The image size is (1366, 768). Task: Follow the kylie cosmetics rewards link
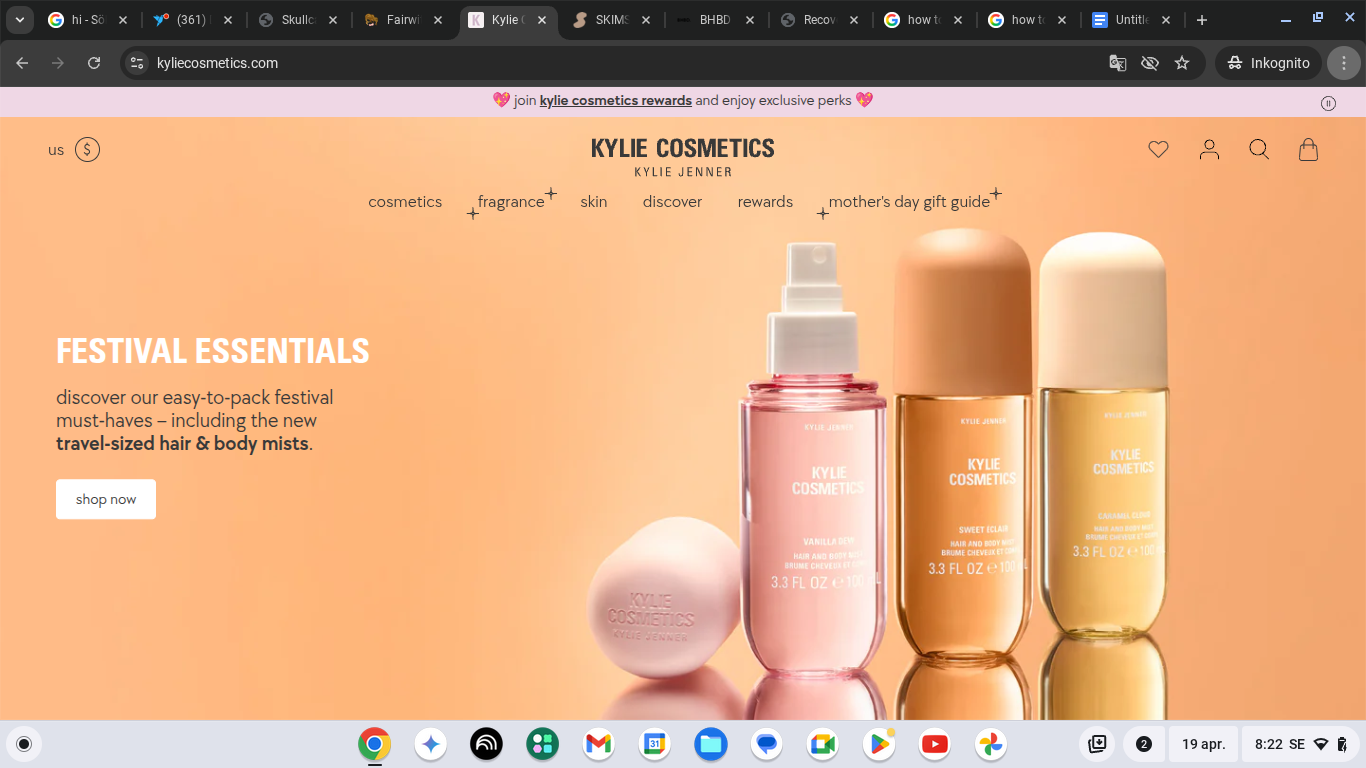pyautogui.click(x=616, y=101)
